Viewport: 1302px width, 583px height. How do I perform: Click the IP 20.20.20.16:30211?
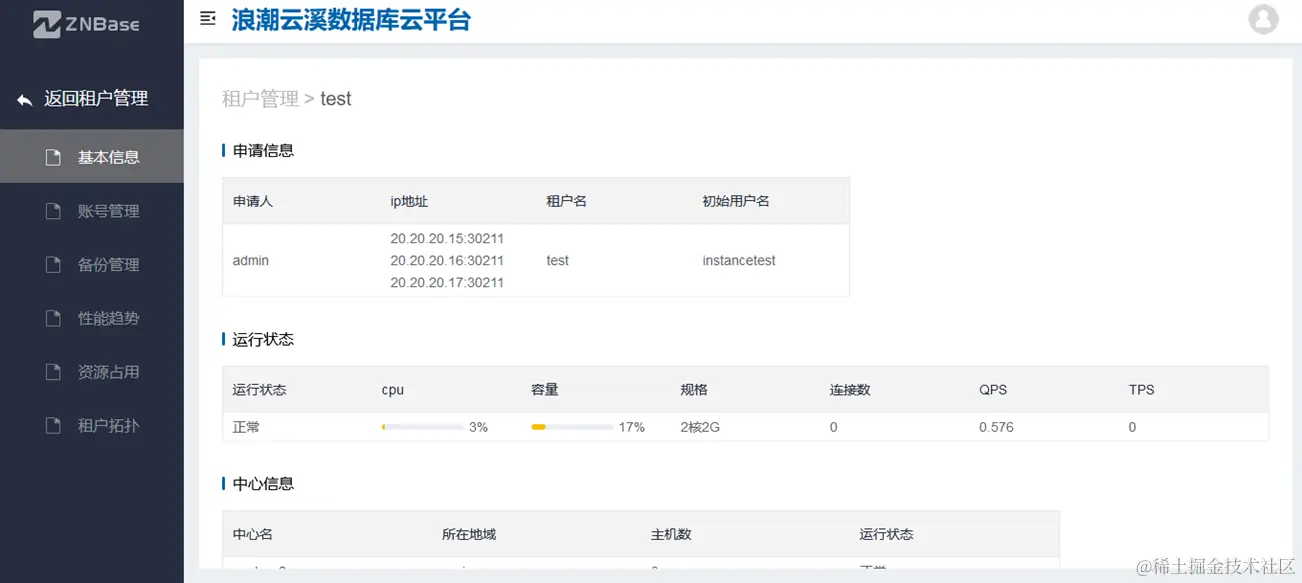(x=447, y=260)
